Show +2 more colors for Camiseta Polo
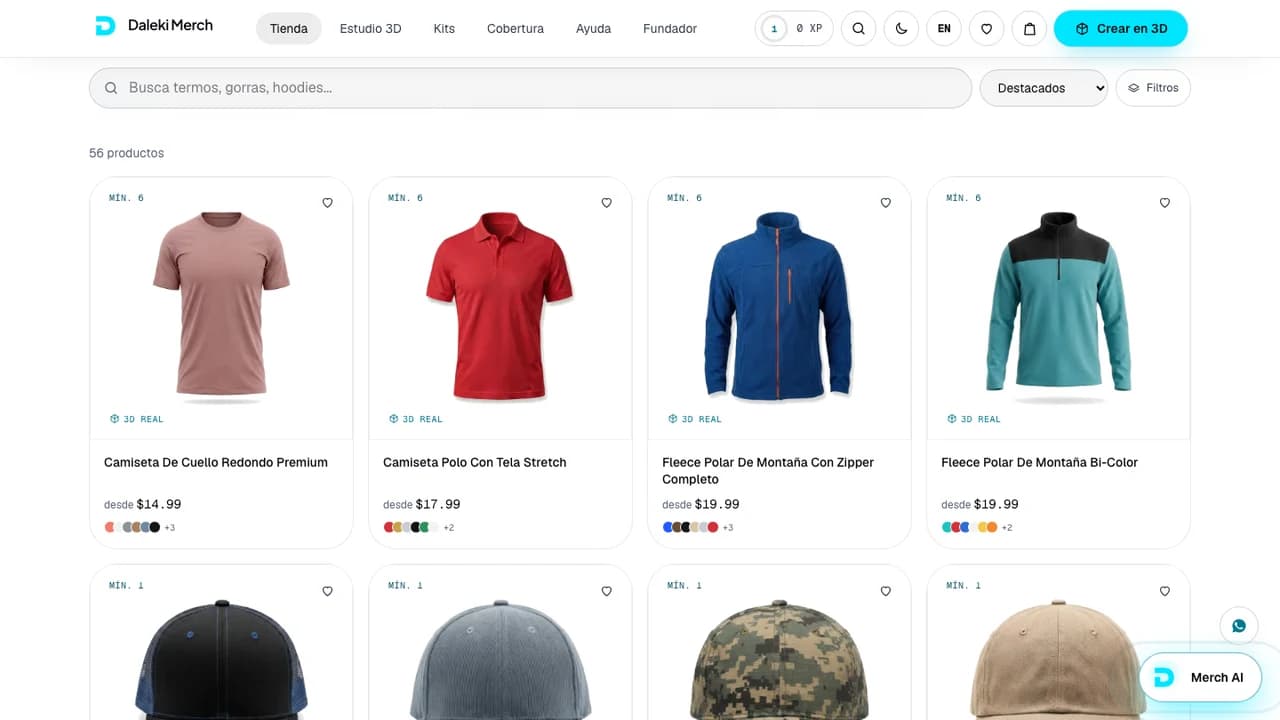 tap(449, 528)
